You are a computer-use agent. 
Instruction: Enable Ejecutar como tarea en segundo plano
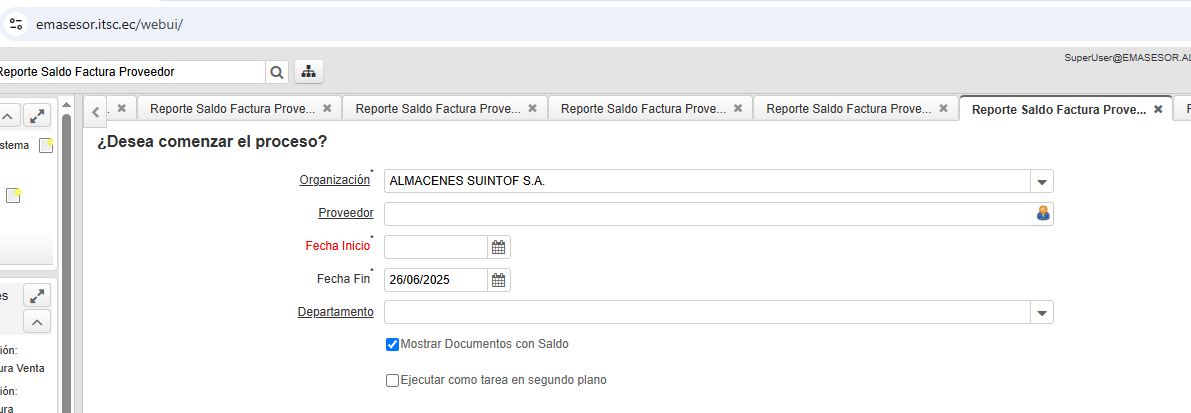point(393,380)
